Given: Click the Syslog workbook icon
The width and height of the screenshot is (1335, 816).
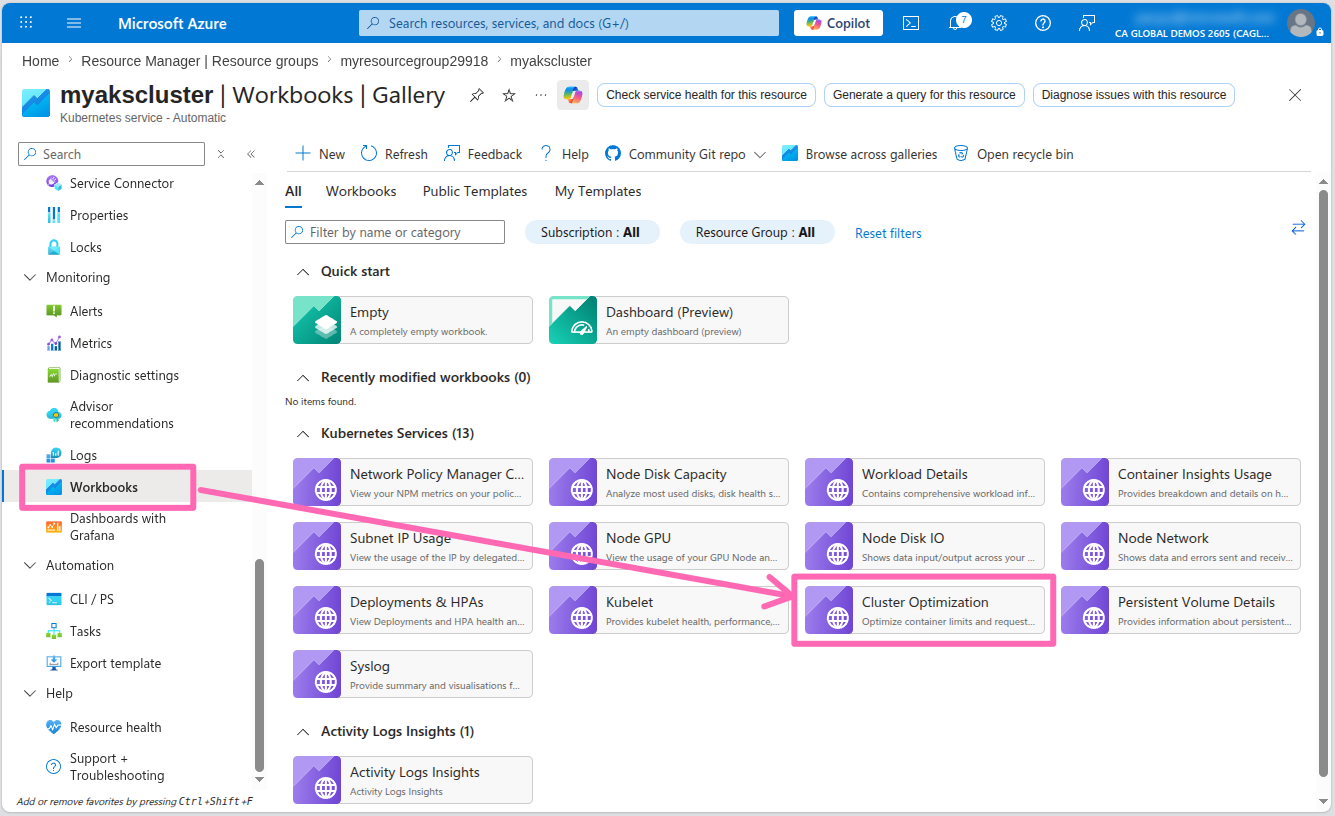Looking at the screenshot, I should click(x=318, y=674).
